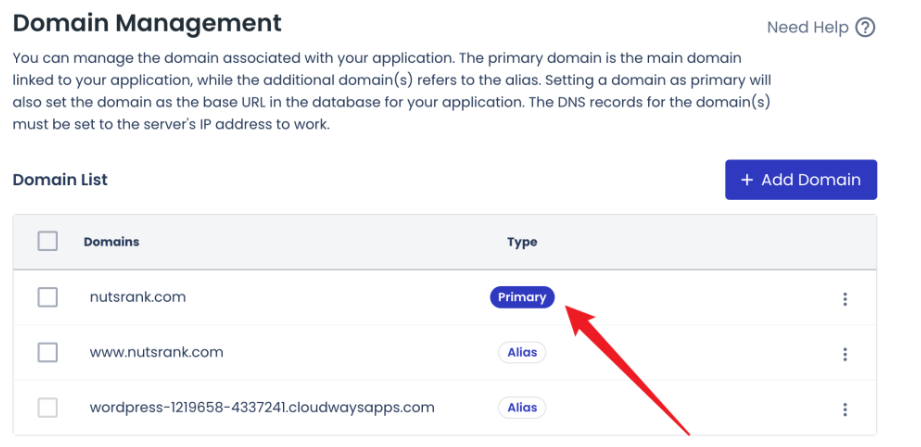Click the wordpress-1219658-4337241.cloudwaysapps.com domain name
The image size is (921, 447).
[262, 407]
